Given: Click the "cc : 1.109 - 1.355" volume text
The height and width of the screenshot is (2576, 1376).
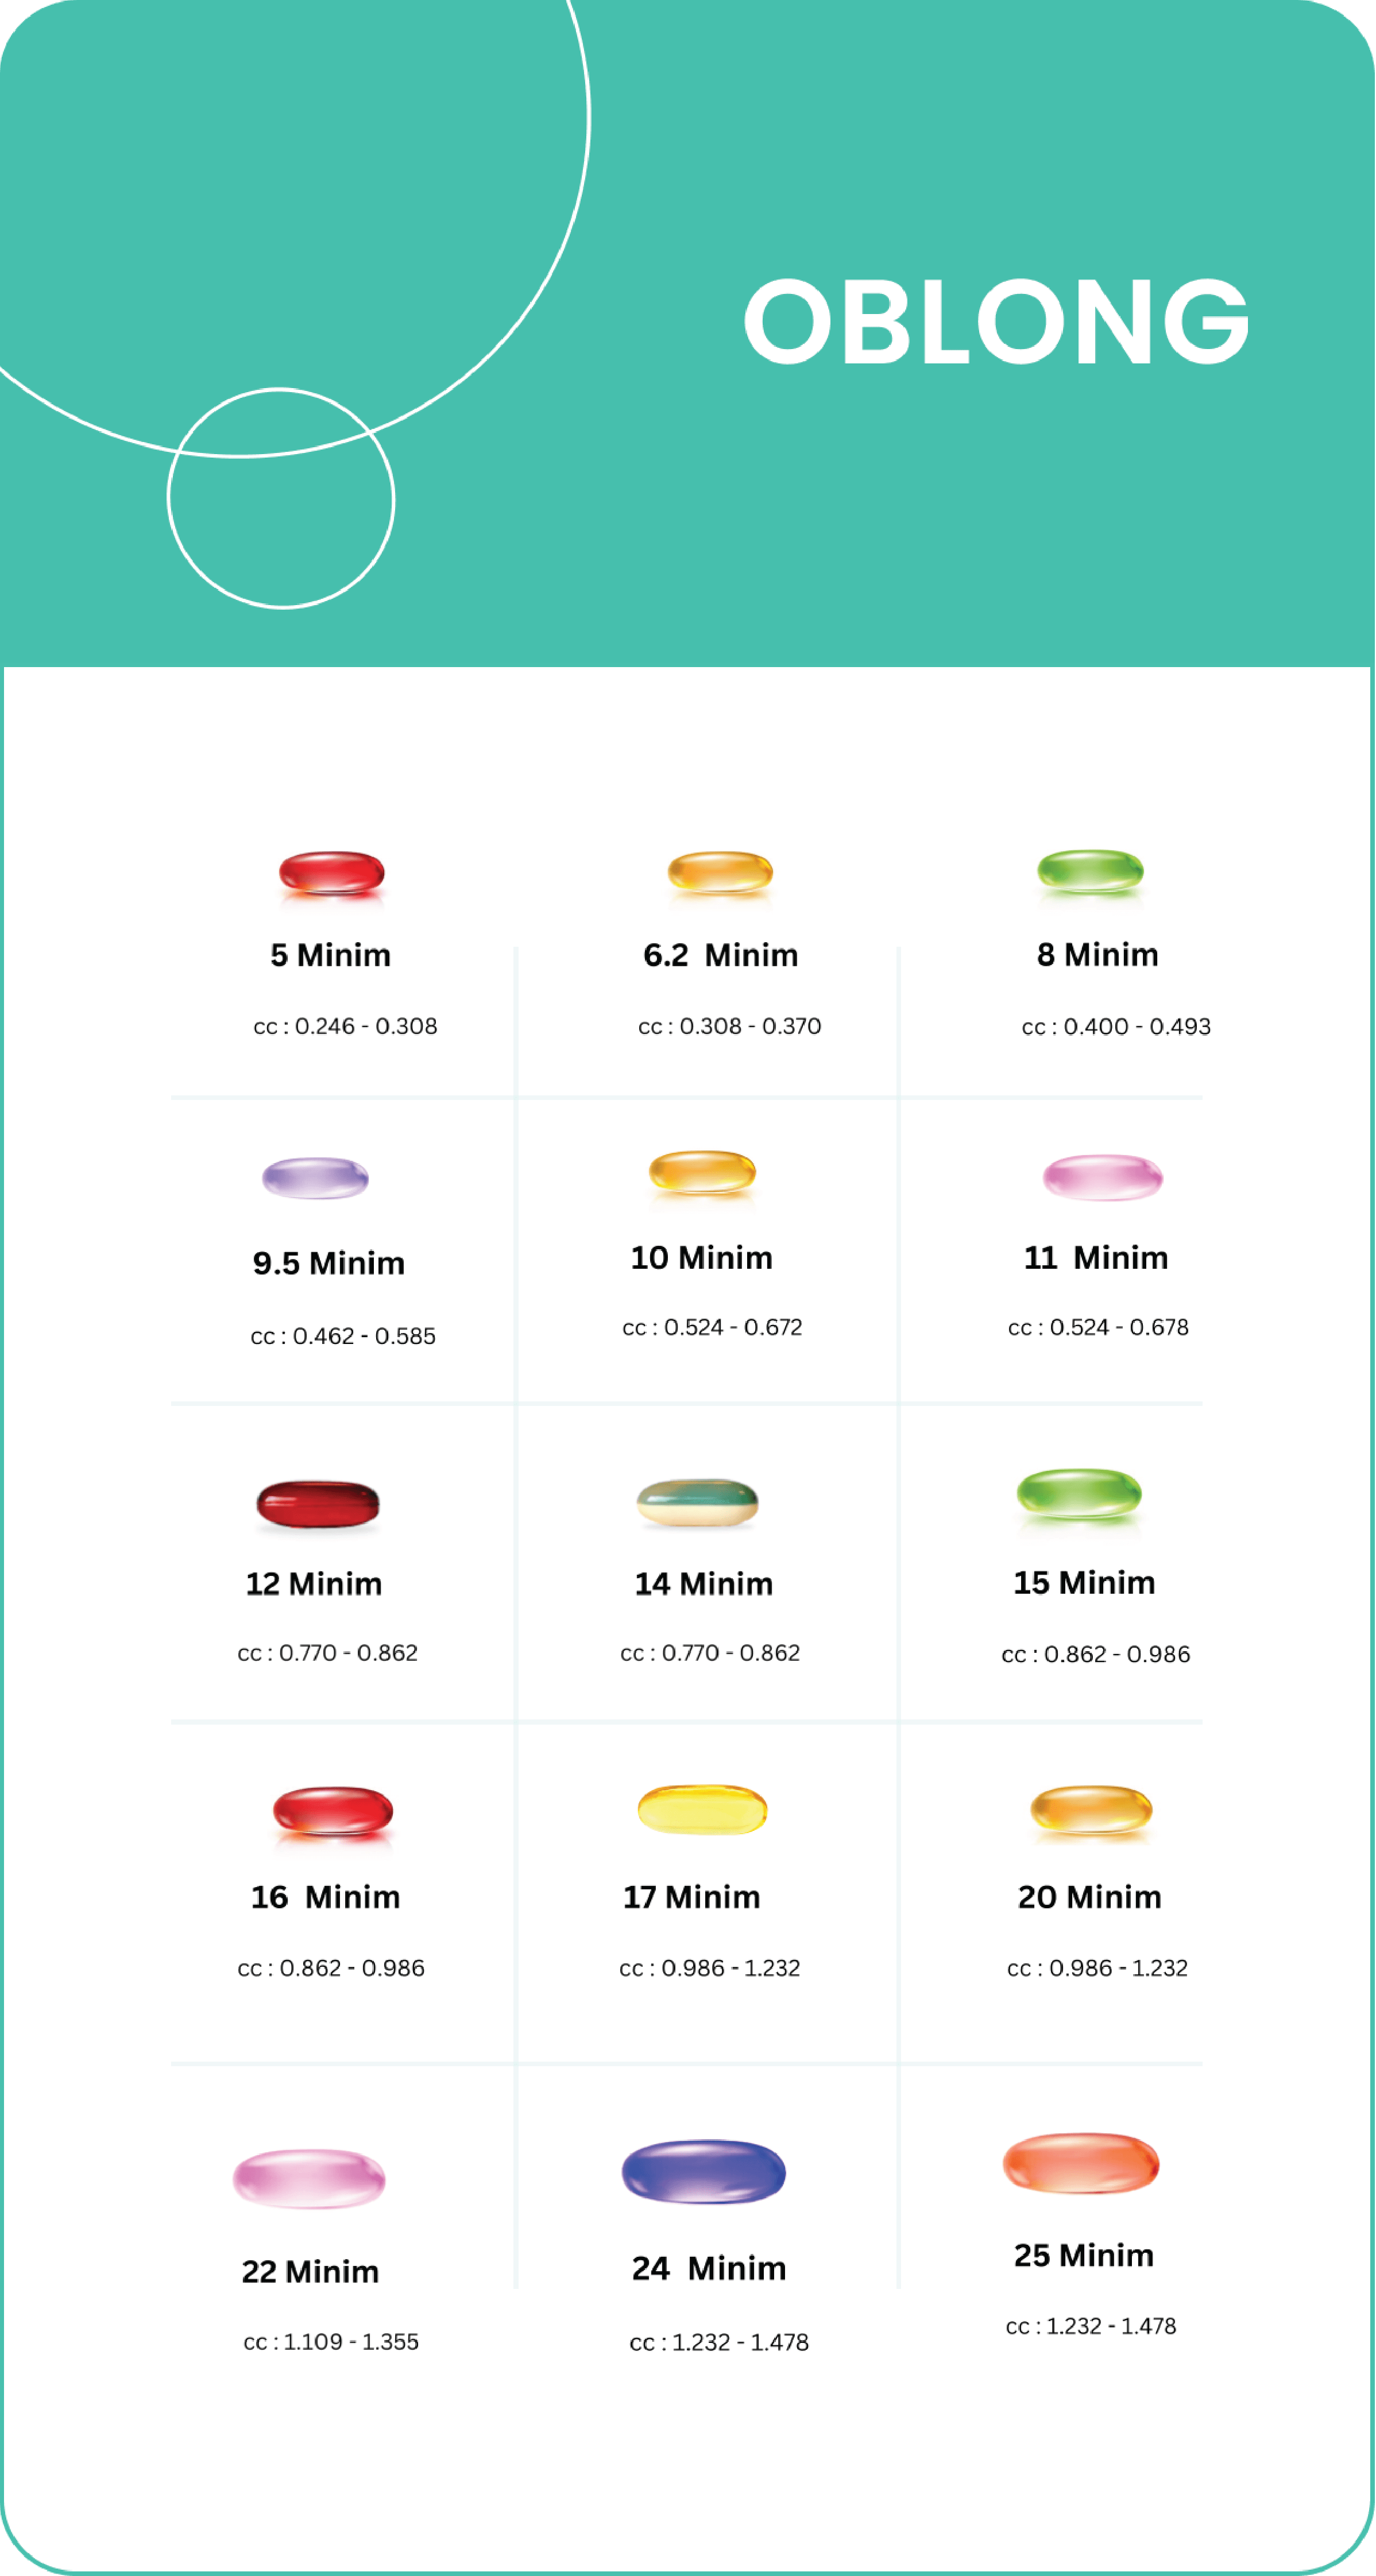Looking at the screenshot, I should (x=331, y=2342).
